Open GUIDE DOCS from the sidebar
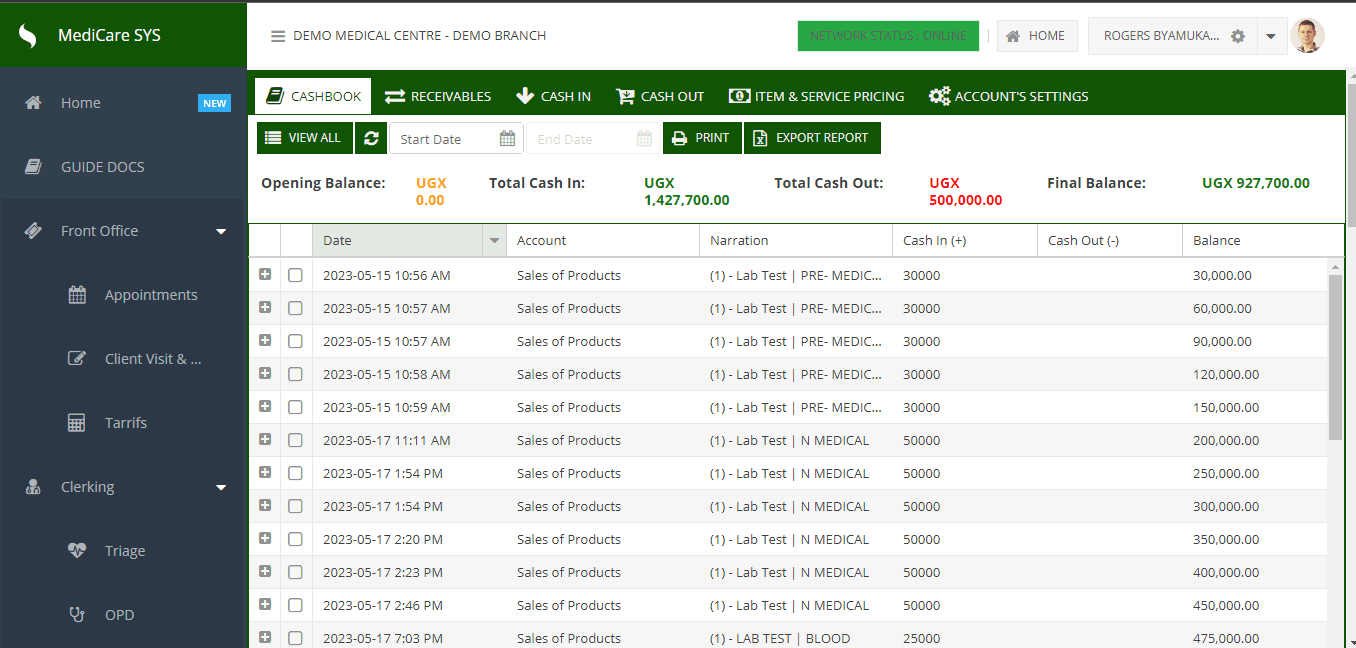This screenshot has height=648, width=1356. coord(102,167)
